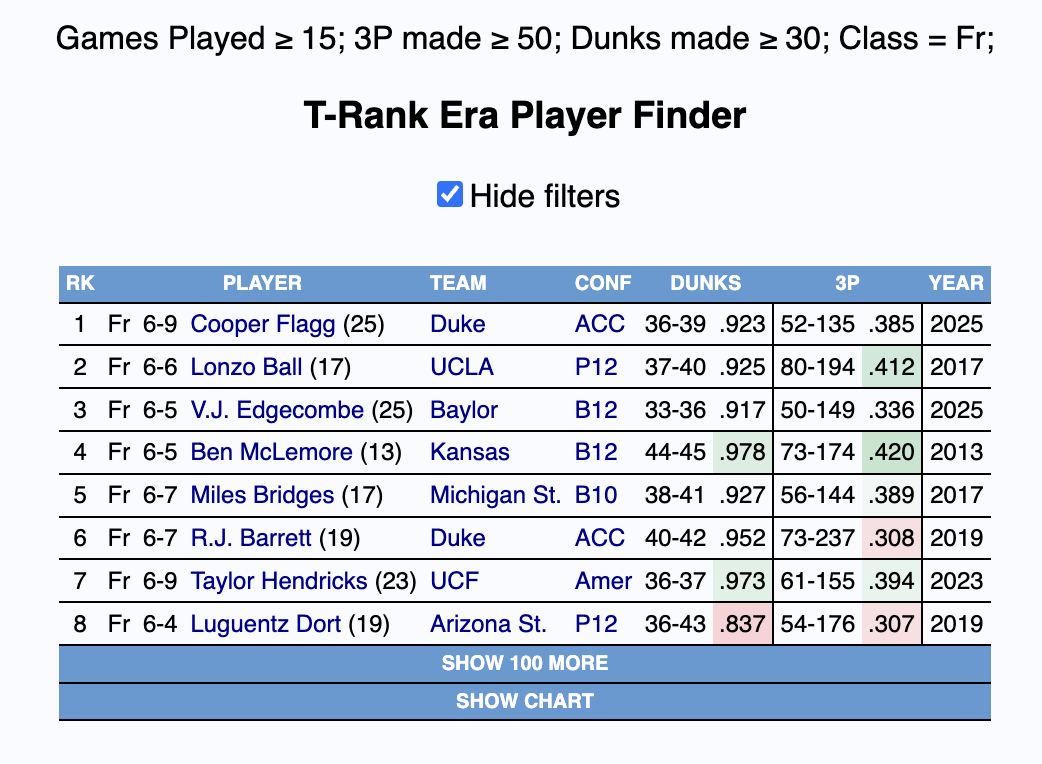Click the SHOW 100 MORE button
The height and width of the screenshot is (764, 1042).
click(x=524, y=663)
